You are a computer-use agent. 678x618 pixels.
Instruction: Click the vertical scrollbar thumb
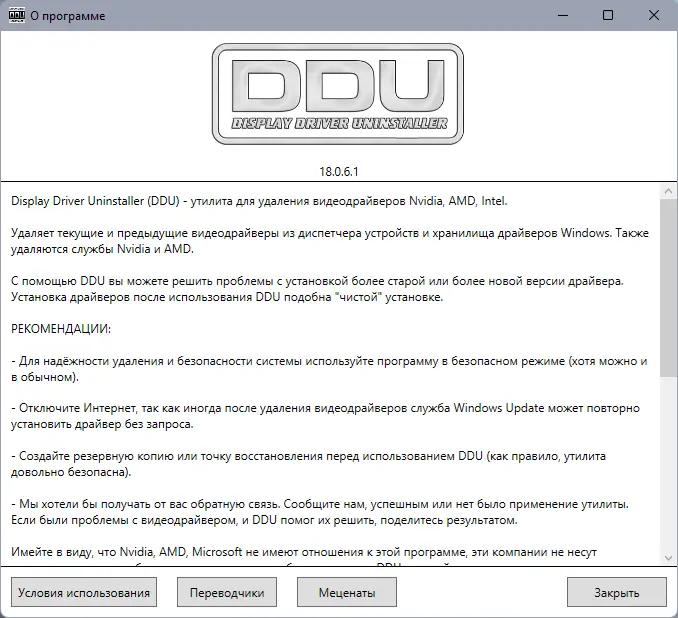[668, 288]
